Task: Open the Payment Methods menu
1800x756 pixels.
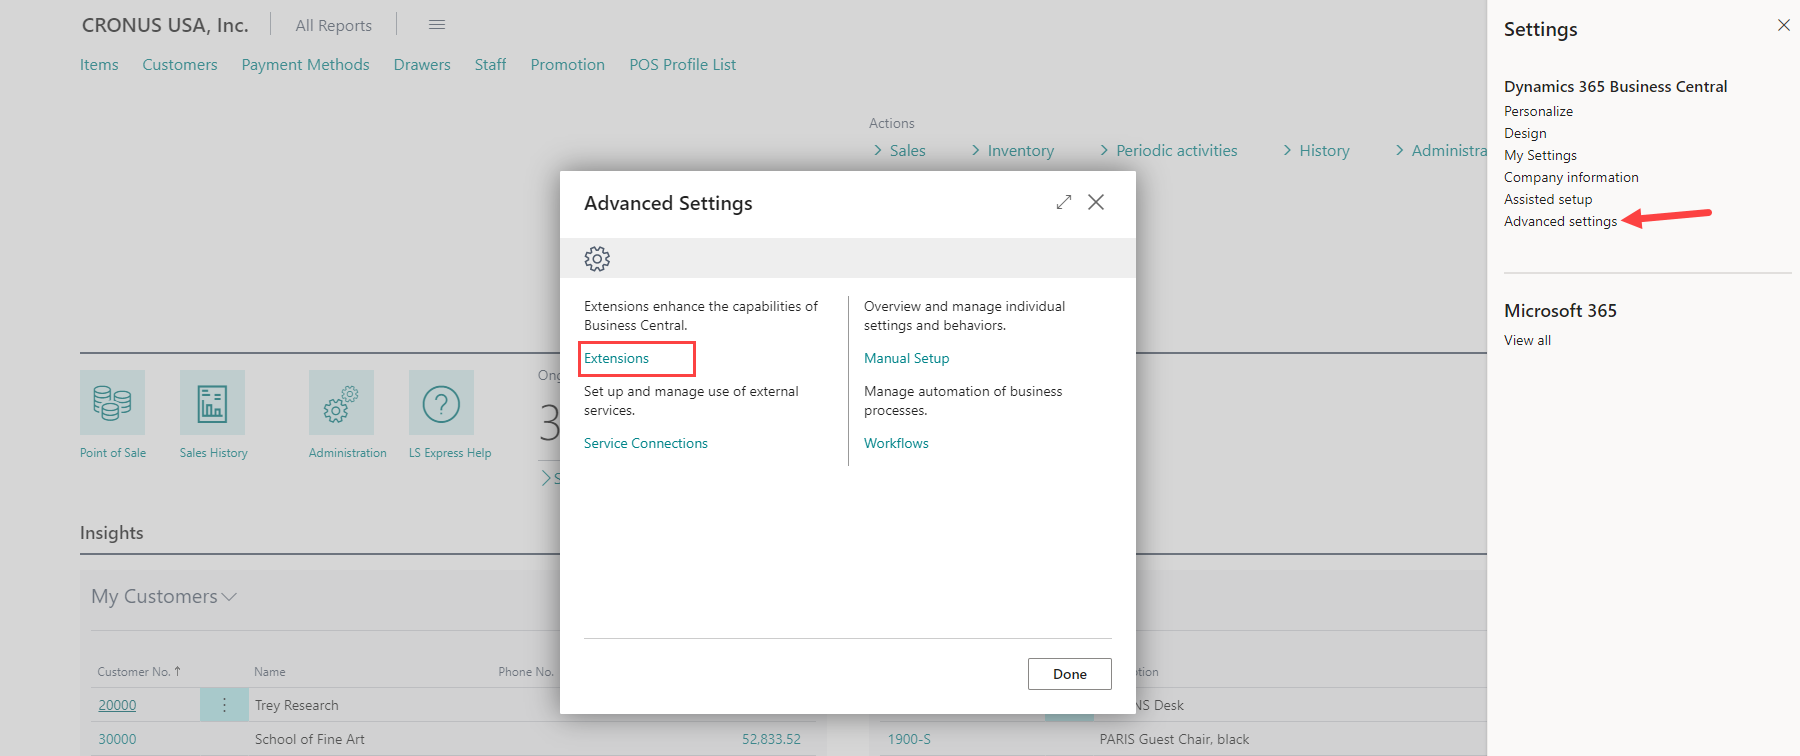Action: [x=306, y=65]
